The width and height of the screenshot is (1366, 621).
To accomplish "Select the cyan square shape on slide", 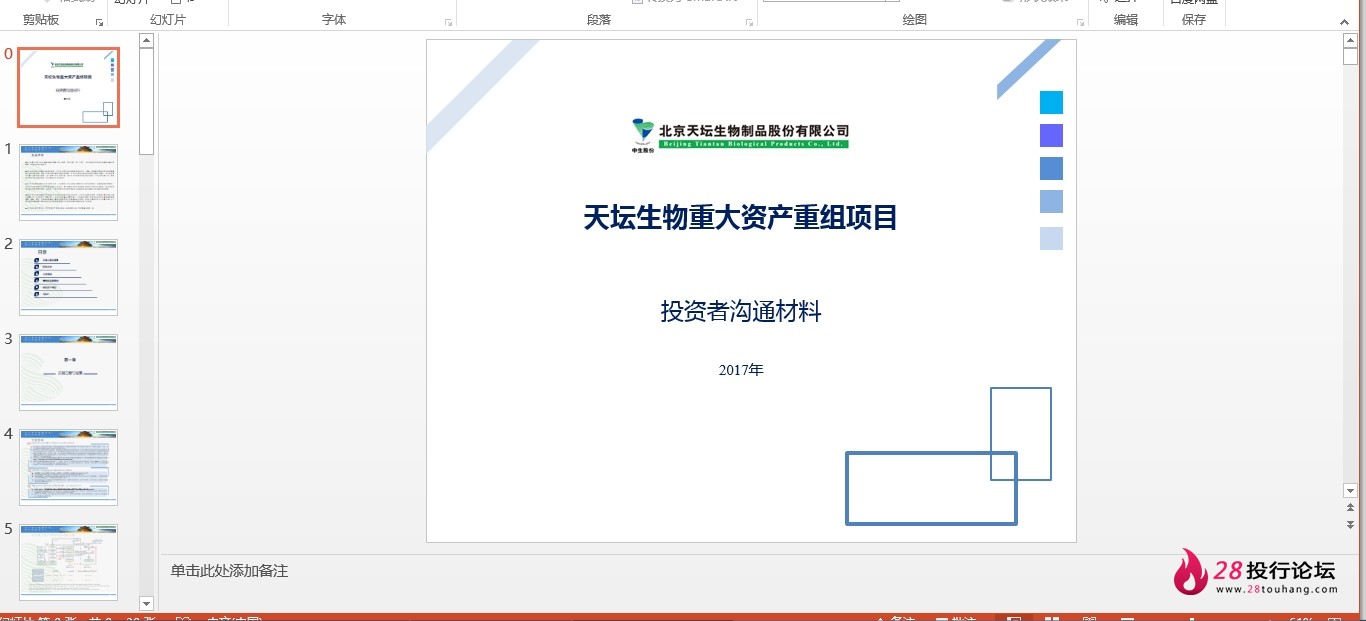I will click(1051, 102).
